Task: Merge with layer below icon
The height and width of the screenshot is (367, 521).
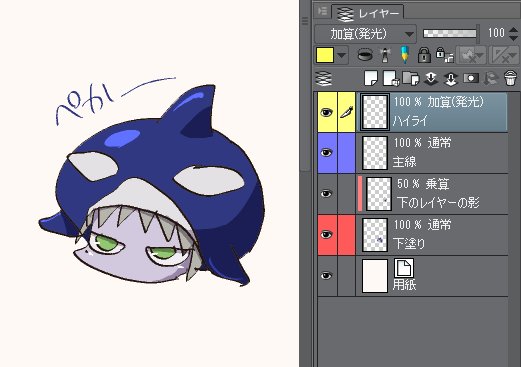Action: tap(450, 79)
